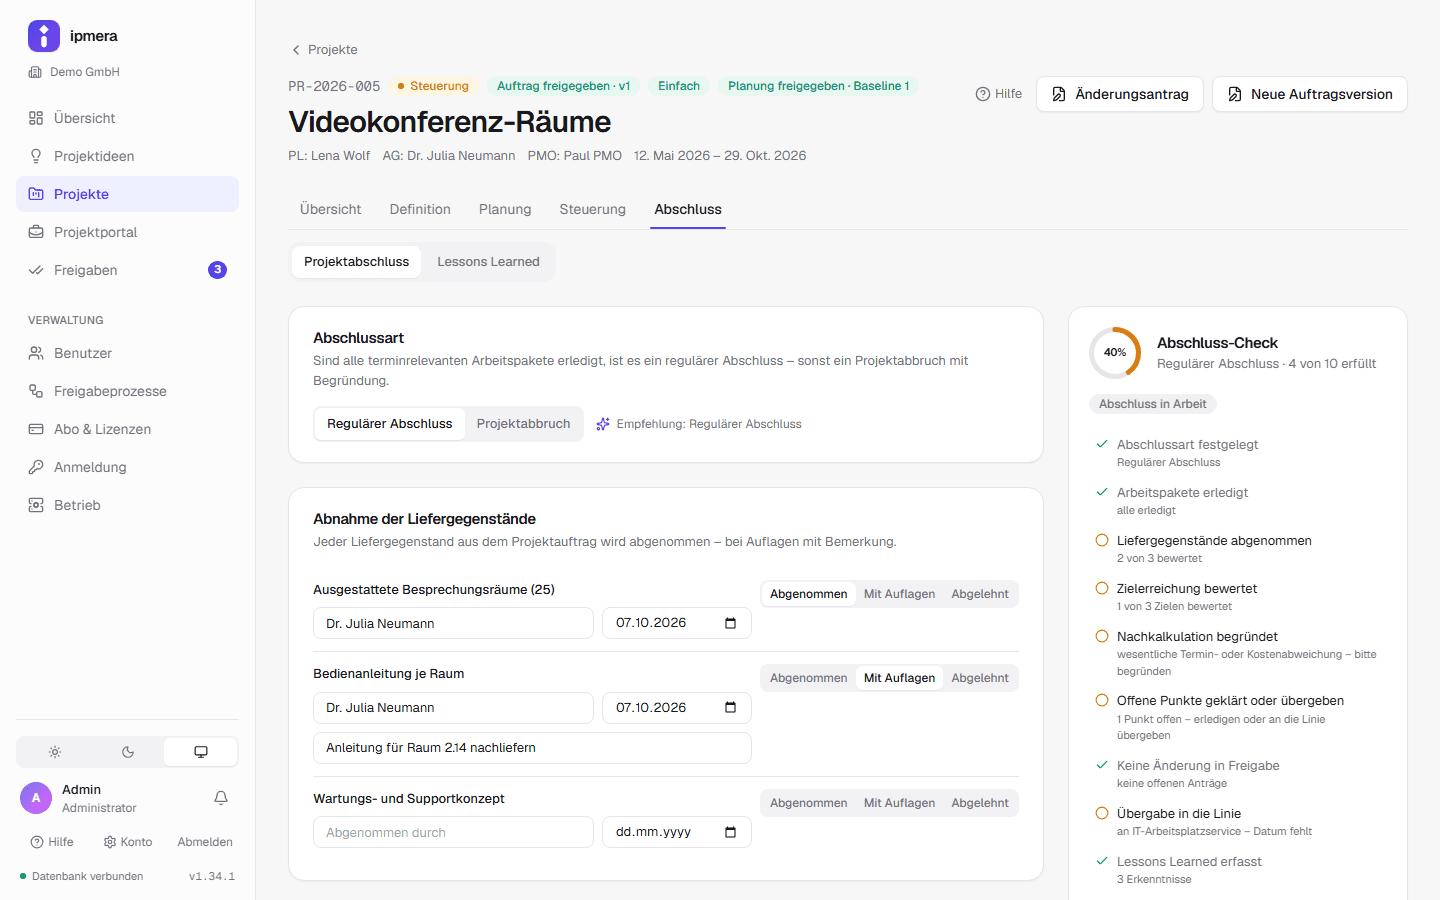Click version label v1.34.1

click(212, 877)
